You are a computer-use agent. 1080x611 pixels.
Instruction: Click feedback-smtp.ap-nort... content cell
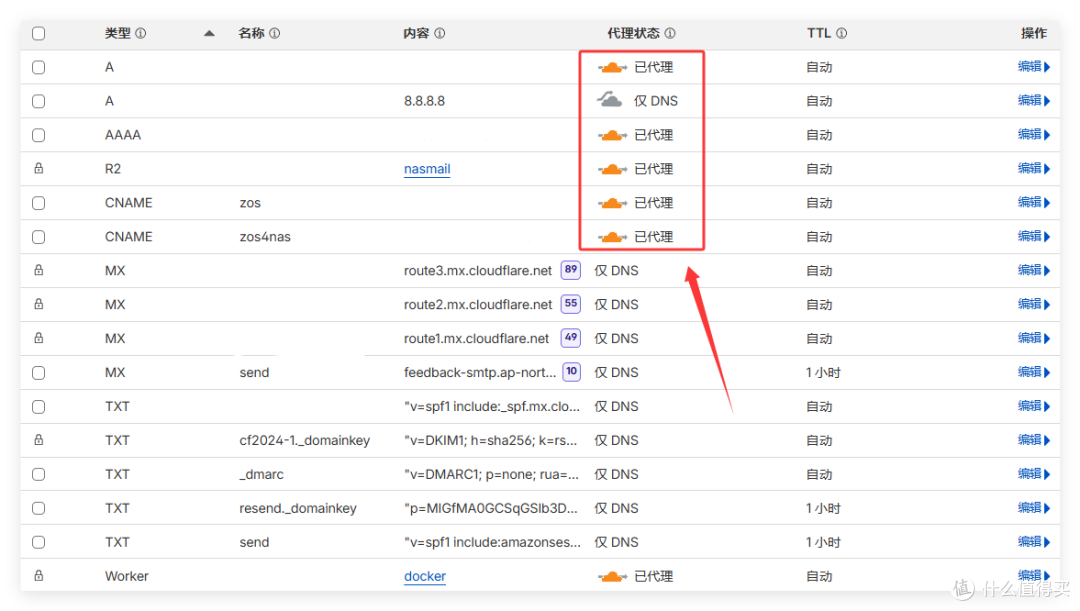[479, 373]
